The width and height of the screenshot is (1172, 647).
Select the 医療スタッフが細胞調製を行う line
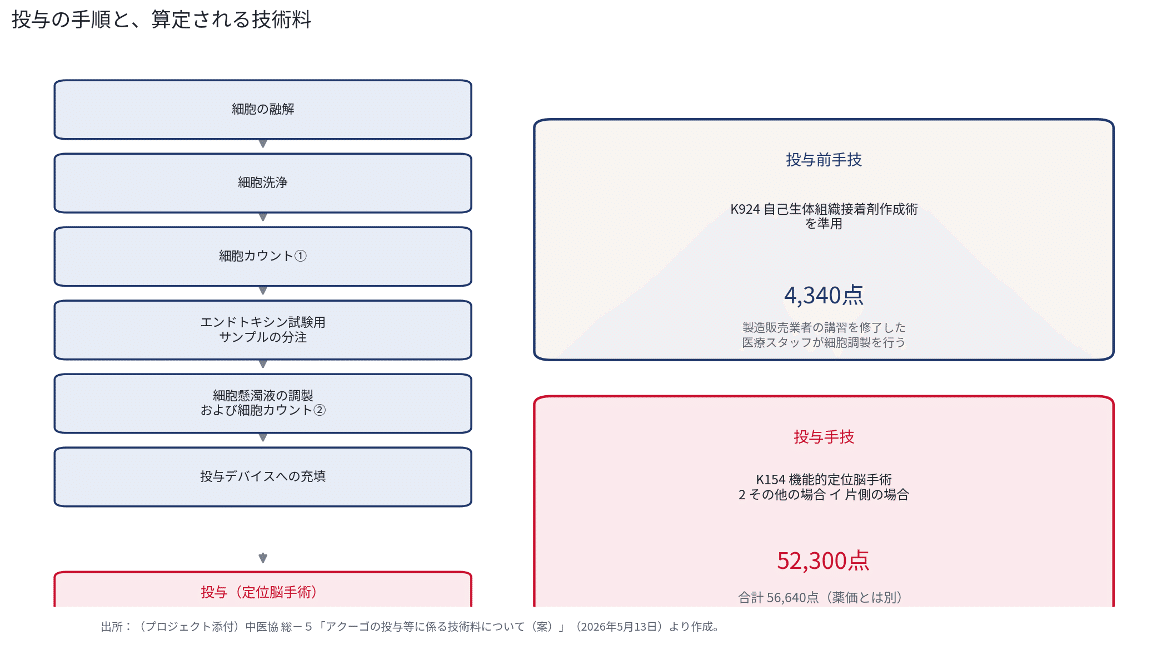coord(824,342)
